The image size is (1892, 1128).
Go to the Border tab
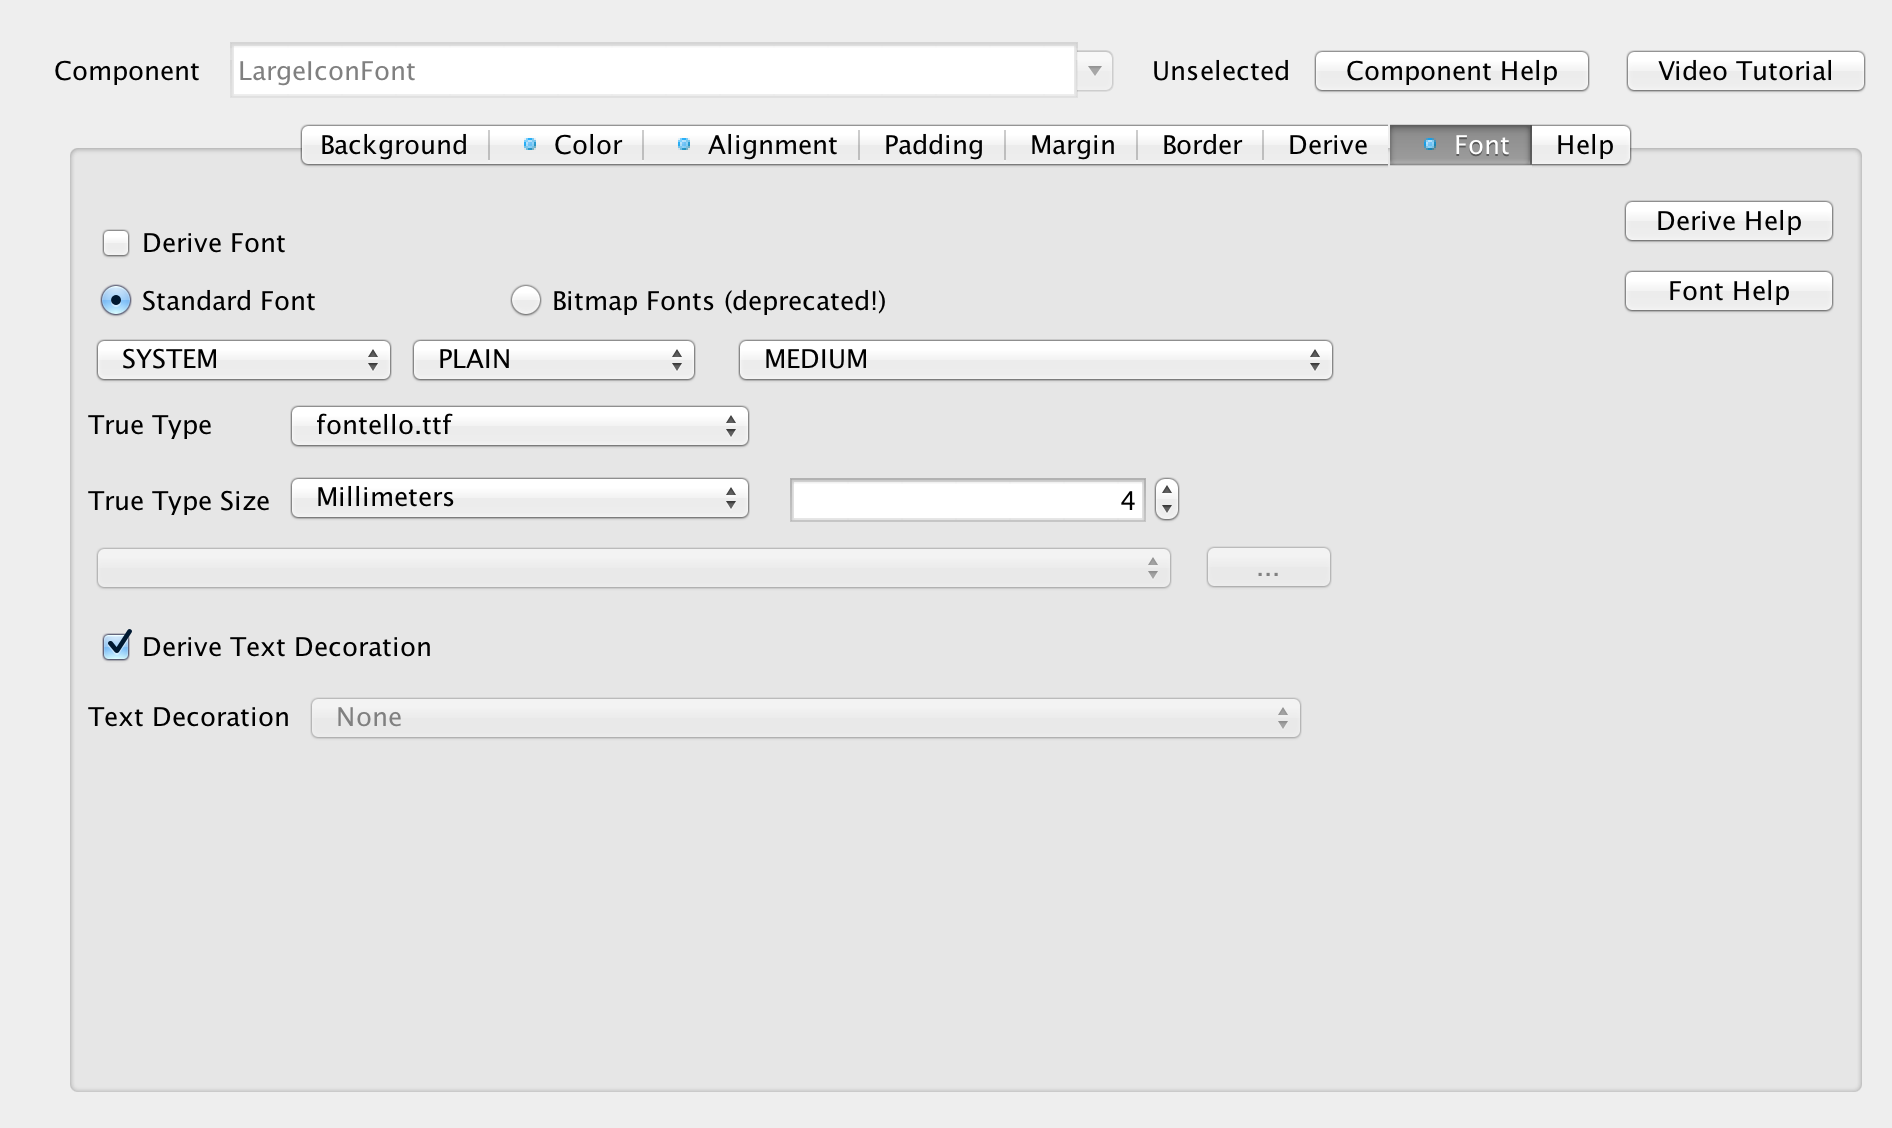point(1201,145)
